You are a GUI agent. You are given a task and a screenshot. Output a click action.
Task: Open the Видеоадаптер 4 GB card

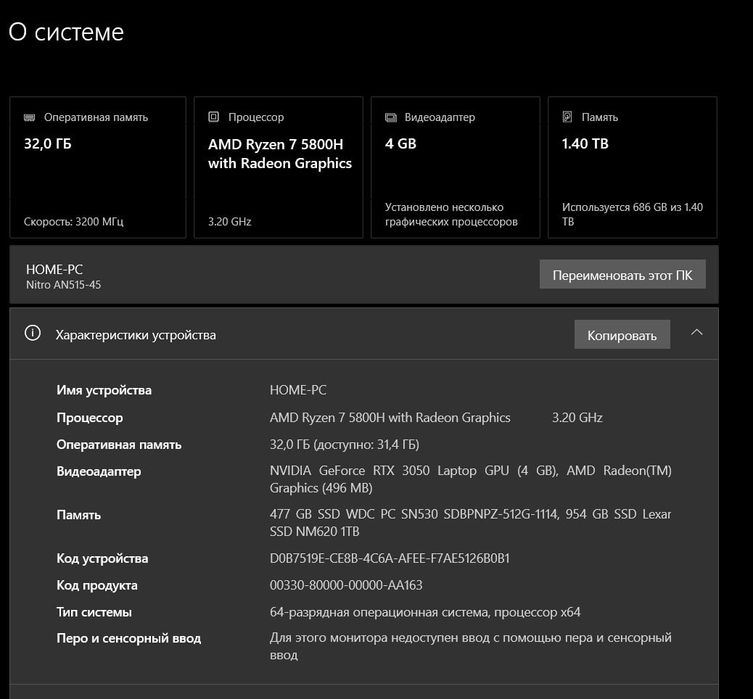455,167
